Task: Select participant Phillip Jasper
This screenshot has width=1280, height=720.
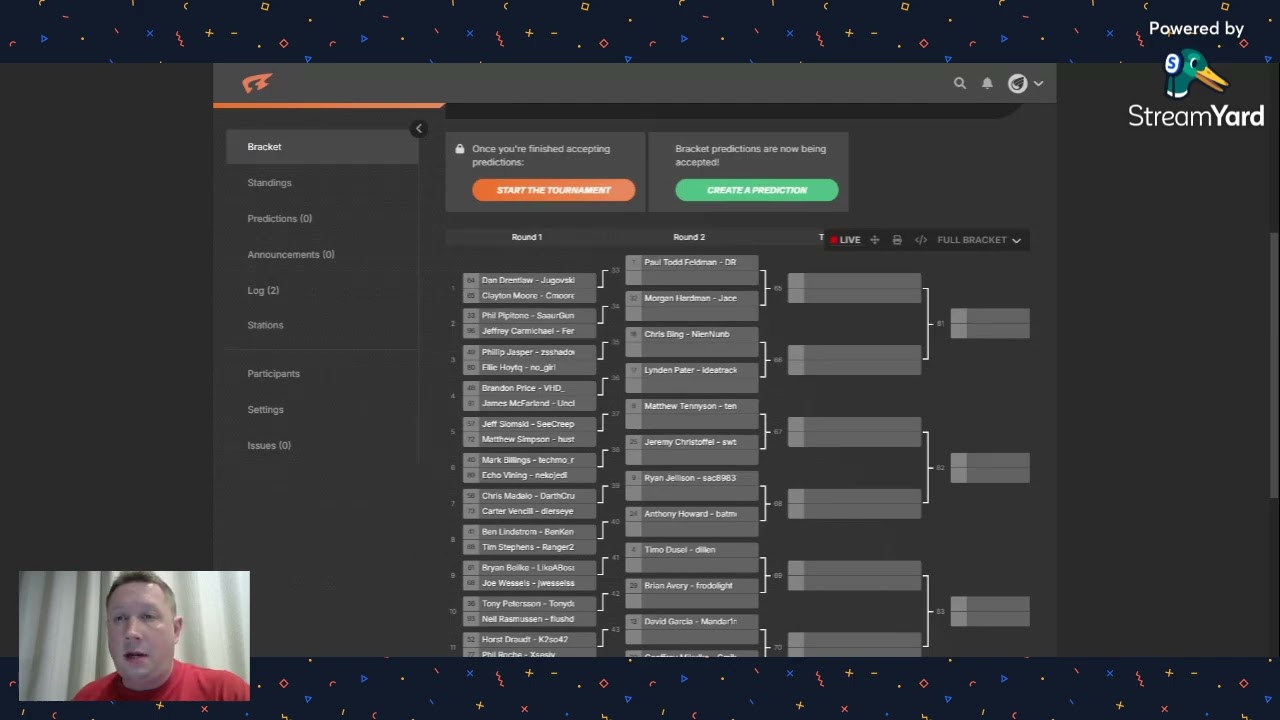Action: point(529,352)
